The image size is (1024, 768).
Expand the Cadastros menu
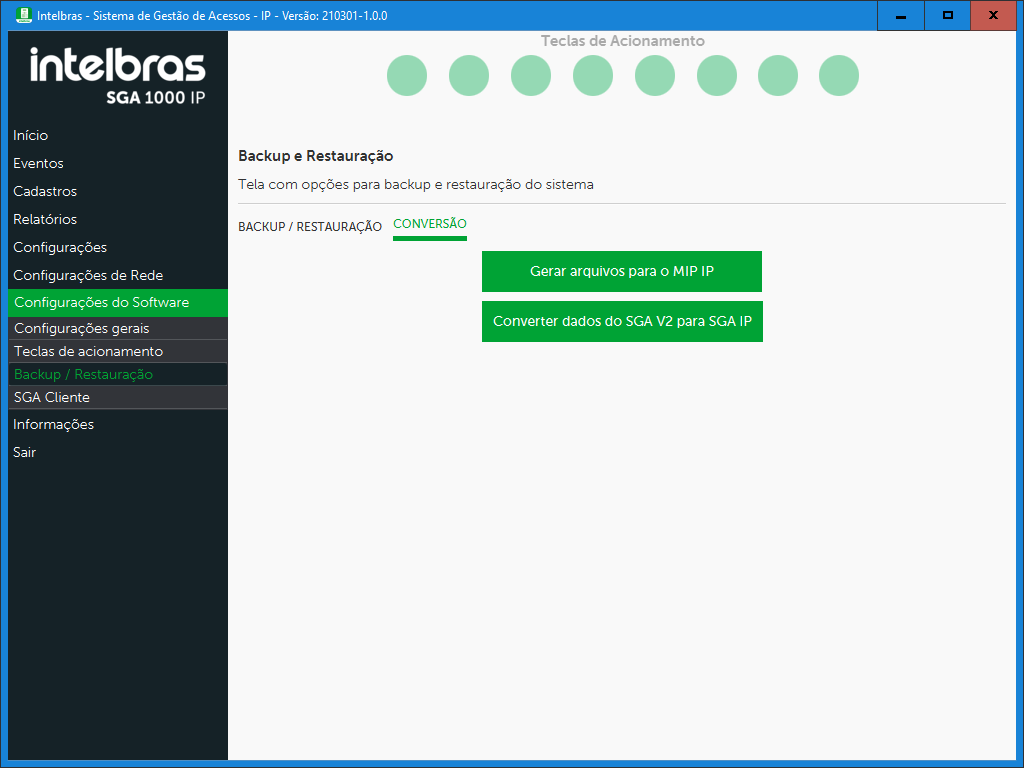pos(45,191)
